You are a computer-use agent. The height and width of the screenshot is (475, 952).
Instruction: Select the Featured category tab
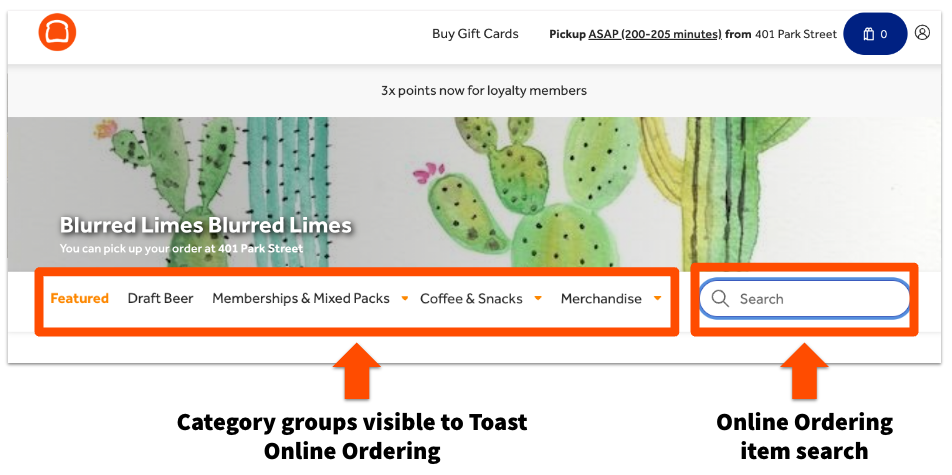pyautogui.click(x=79, y=299)
